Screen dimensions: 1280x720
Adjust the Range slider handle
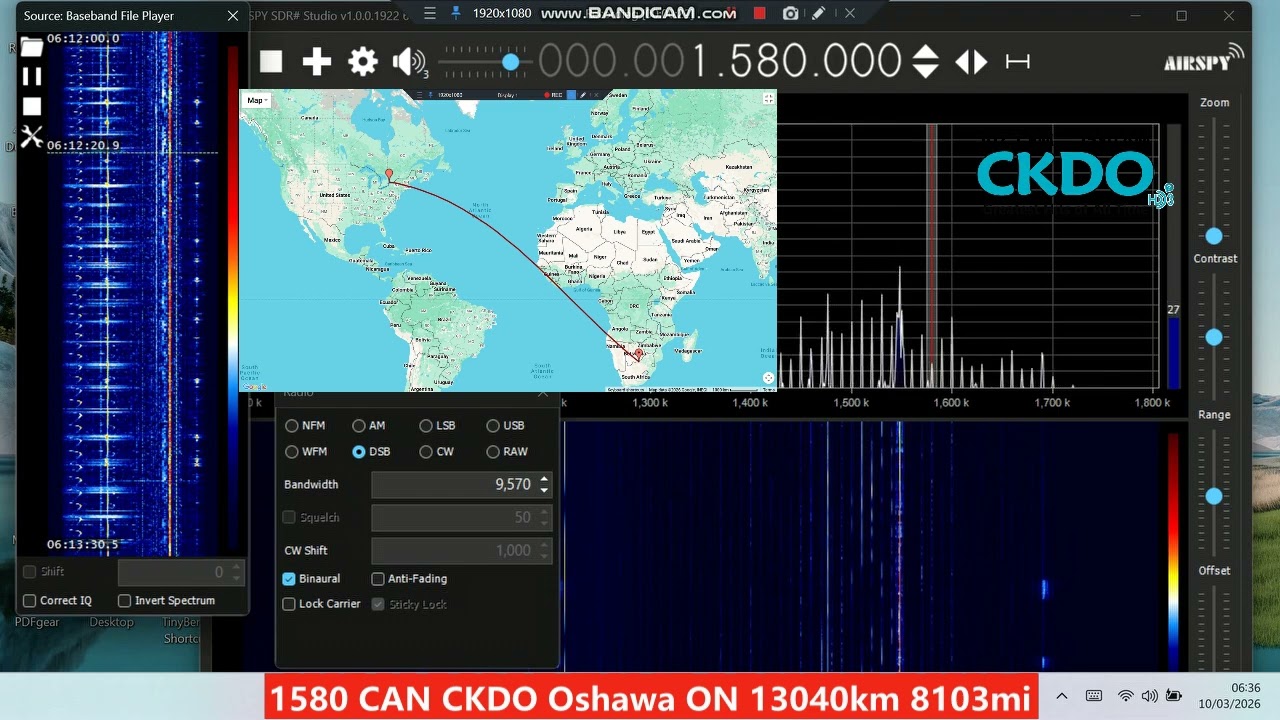click(x=1214, y=496)
